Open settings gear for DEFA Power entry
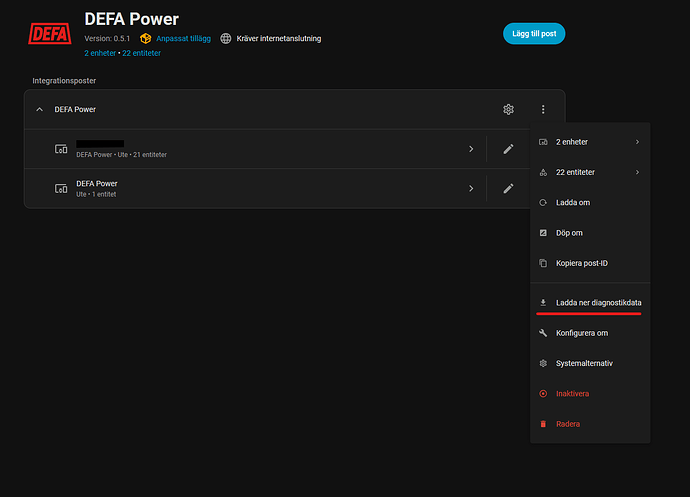This screenshot has height=497, width=690. coord(508,109)
